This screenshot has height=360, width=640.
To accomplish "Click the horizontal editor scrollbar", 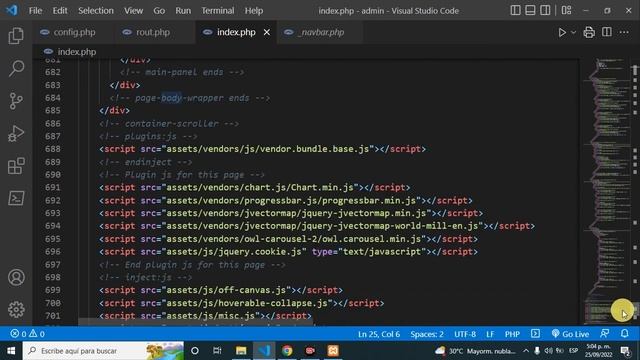I will click(x=196, y=322).
